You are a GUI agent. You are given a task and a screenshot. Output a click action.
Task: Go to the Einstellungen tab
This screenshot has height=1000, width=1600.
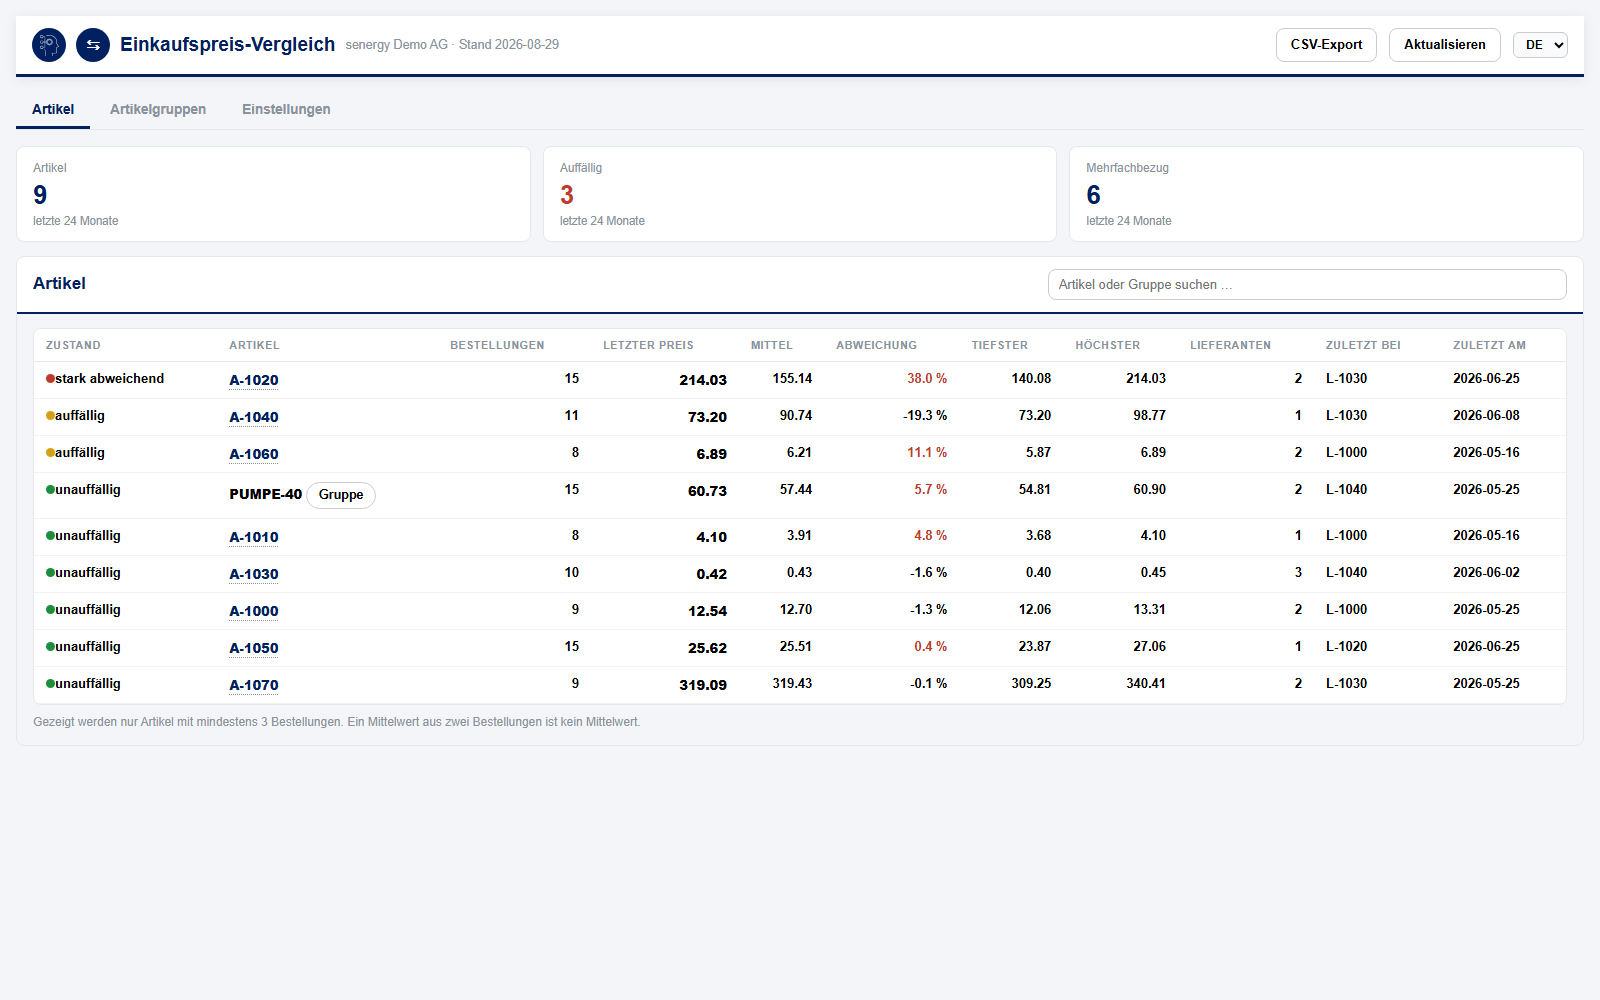pyautogui.click(x=286, y=109)
